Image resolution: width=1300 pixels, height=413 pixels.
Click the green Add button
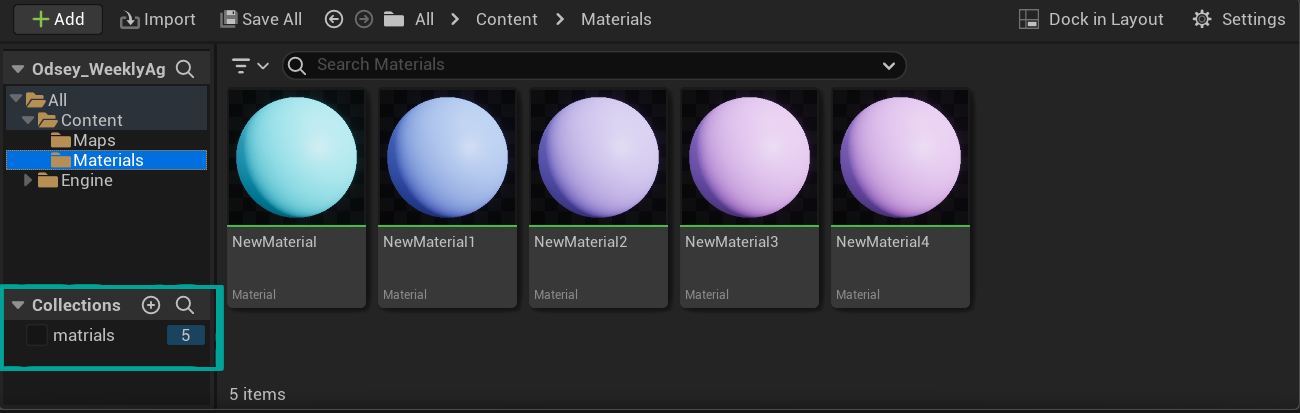[x=59, y=19]
